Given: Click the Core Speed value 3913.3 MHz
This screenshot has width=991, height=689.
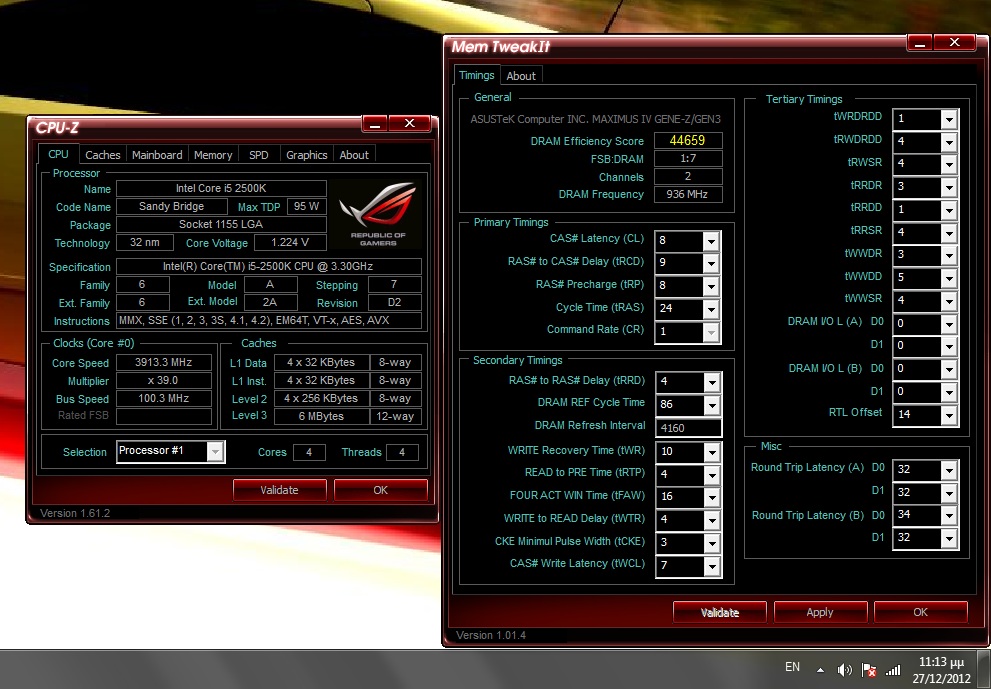Looking at the screenshot, I should coord(164,362).
